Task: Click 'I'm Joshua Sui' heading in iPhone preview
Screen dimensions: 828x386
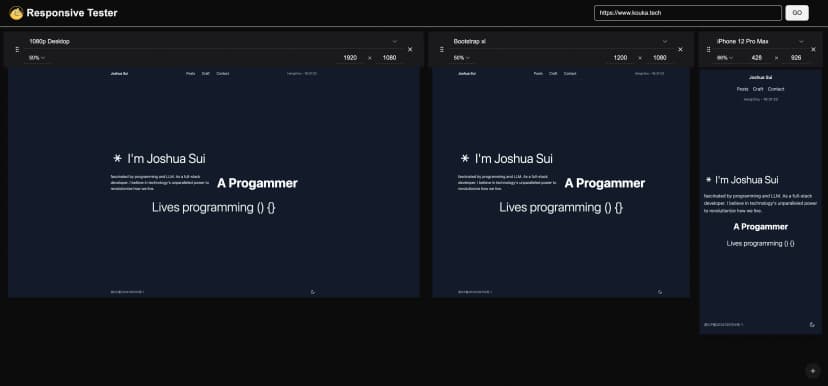Action: [x=747, y=180]
